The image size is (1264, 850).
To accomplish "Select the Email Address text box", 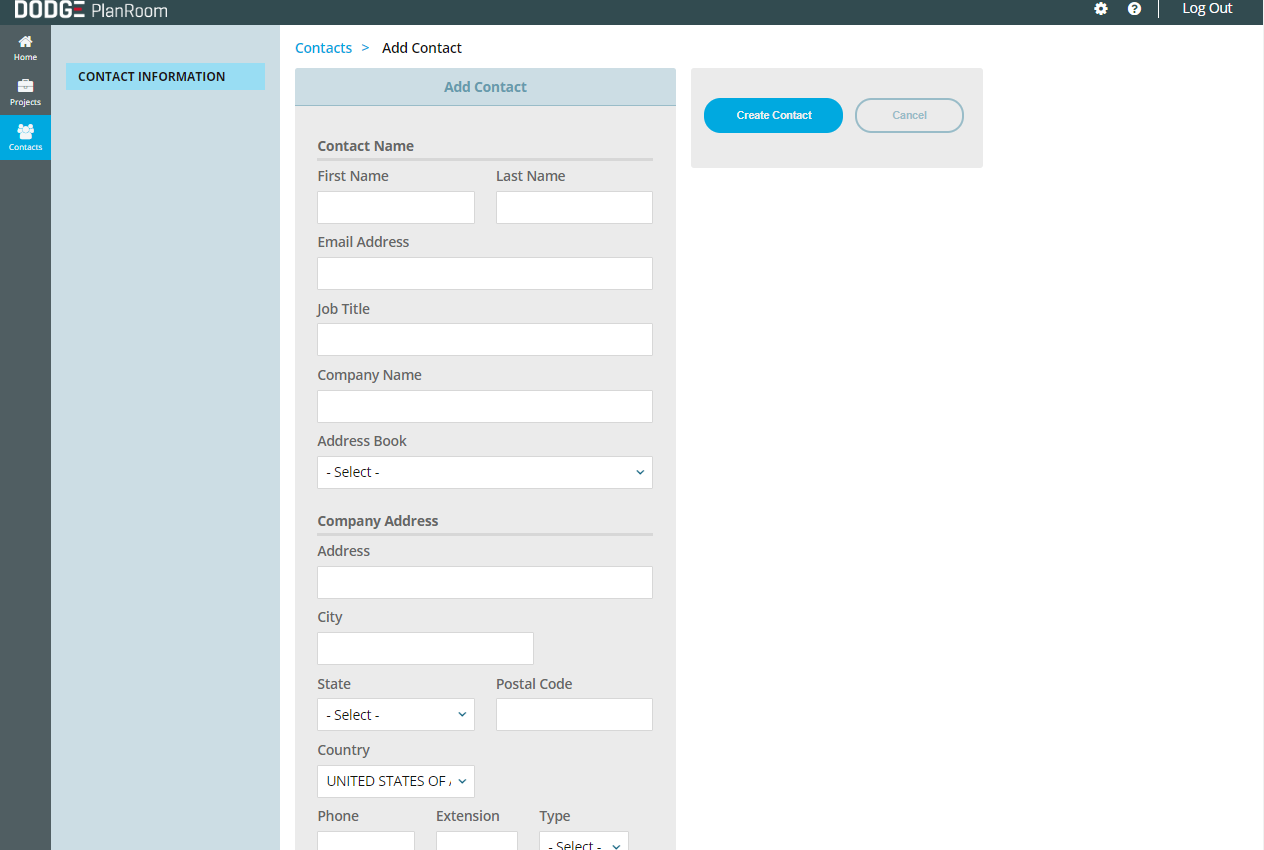I will click(x=484, y=274).
